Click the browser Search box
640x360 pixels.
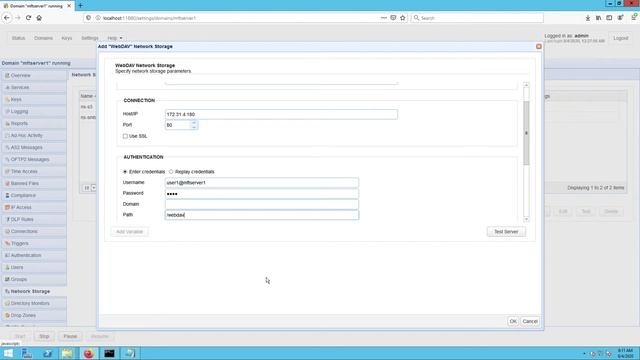point(477,18)
